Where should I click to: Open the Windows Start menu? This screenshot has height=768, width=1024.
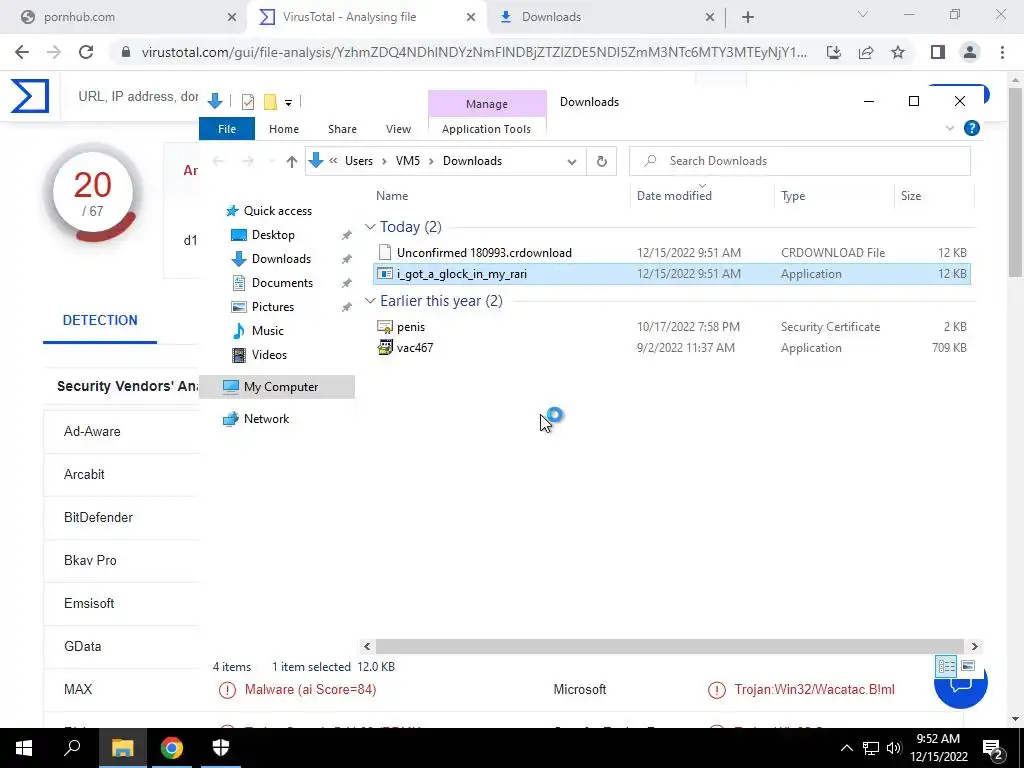24,748
